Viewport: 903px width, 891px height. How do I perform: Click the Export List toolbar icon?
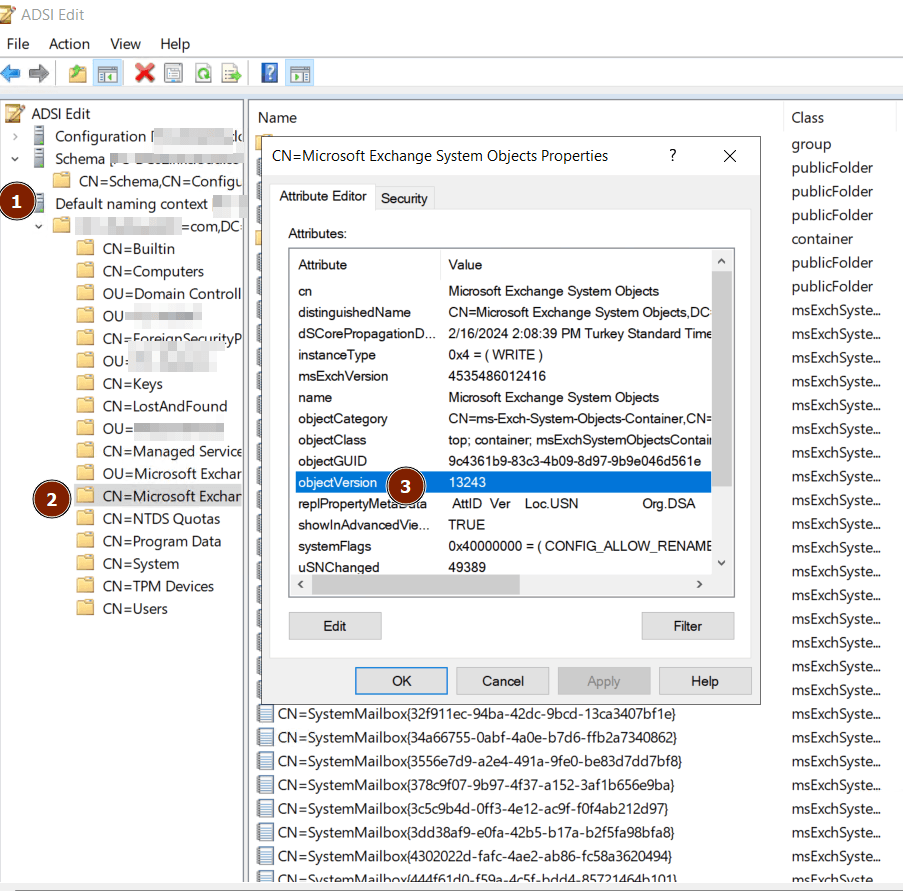click(232, 73)
